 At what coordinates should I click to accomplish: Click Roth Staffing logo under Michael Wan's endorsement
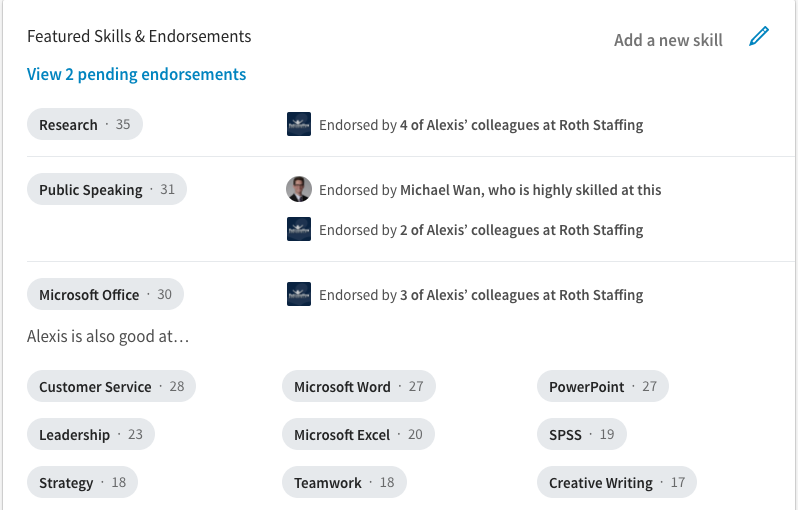pos(299,230)
